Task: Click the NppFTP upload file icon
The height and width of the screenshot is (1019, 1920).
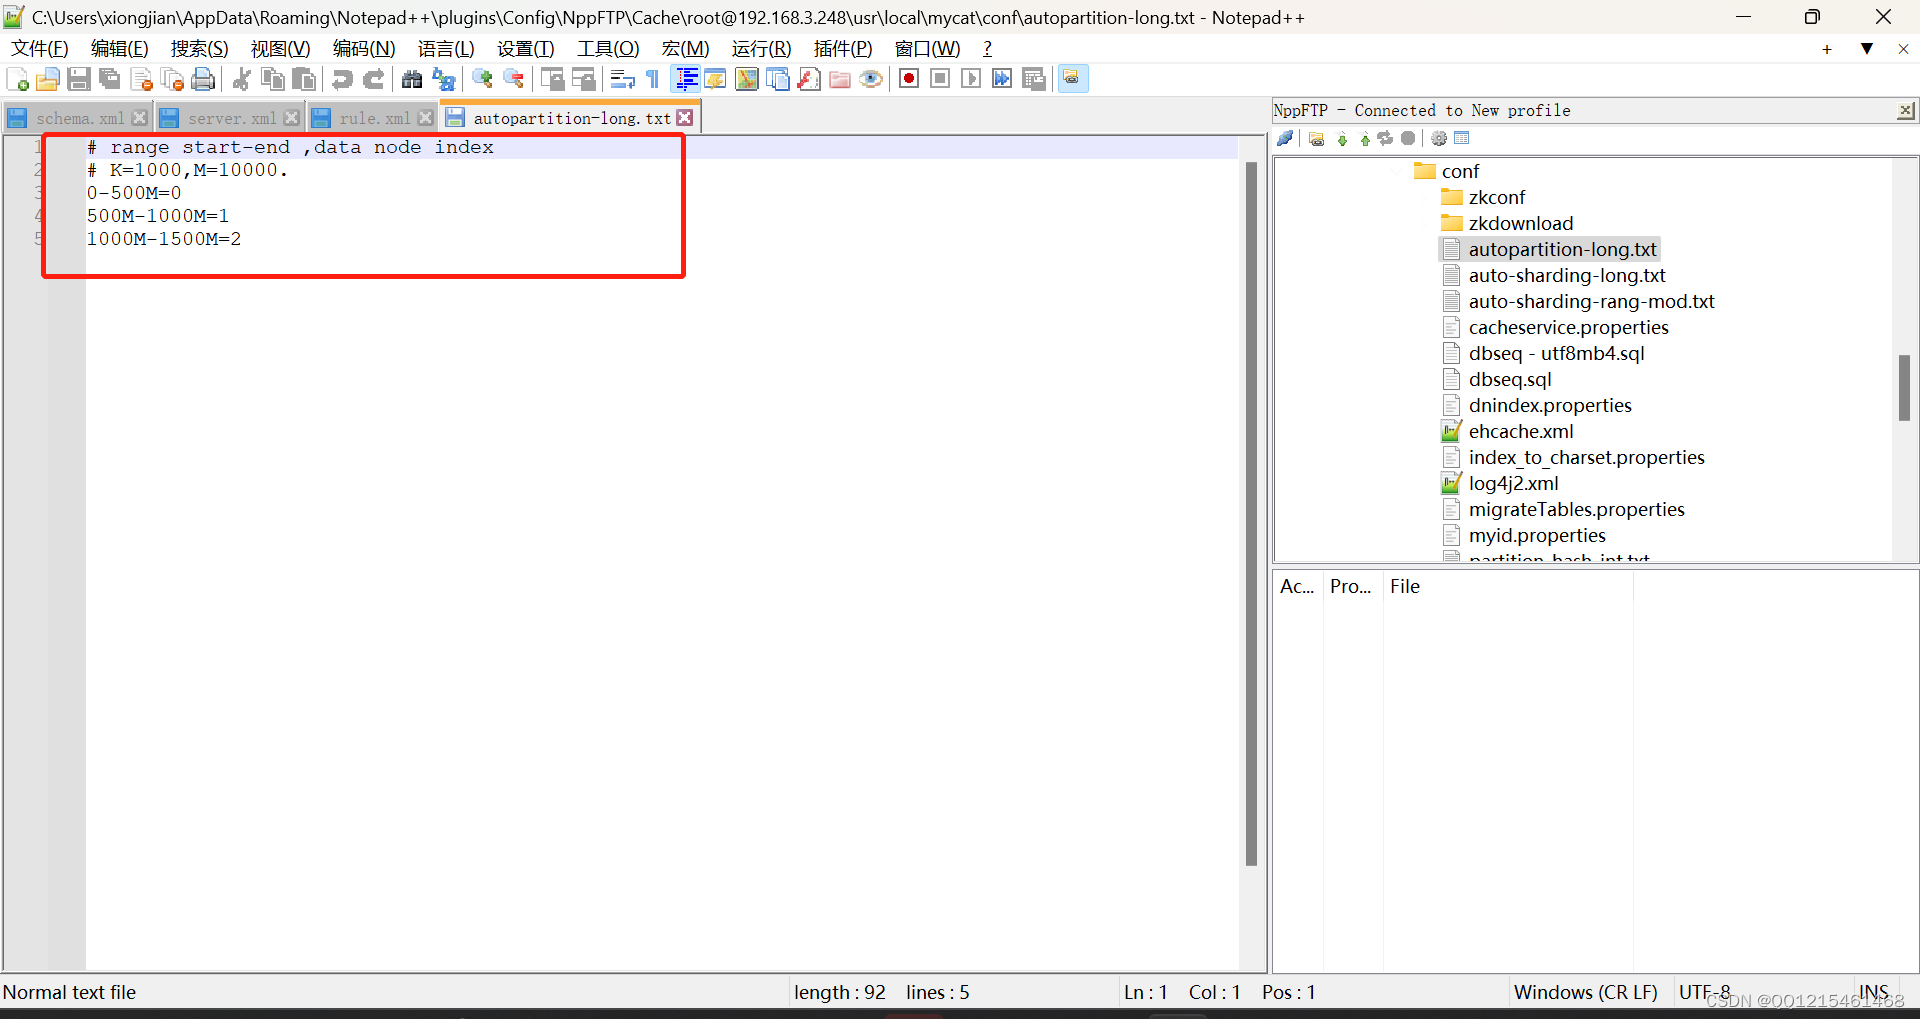Action: 1364,139
